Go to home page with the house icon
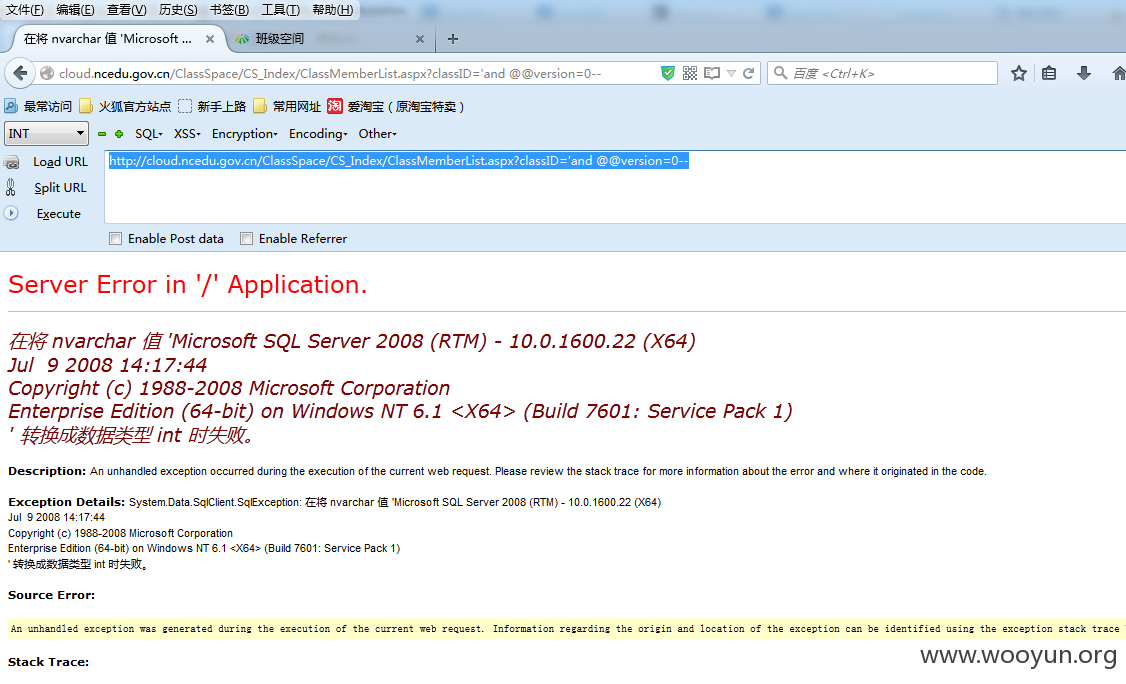 [x=1119, y=73]
